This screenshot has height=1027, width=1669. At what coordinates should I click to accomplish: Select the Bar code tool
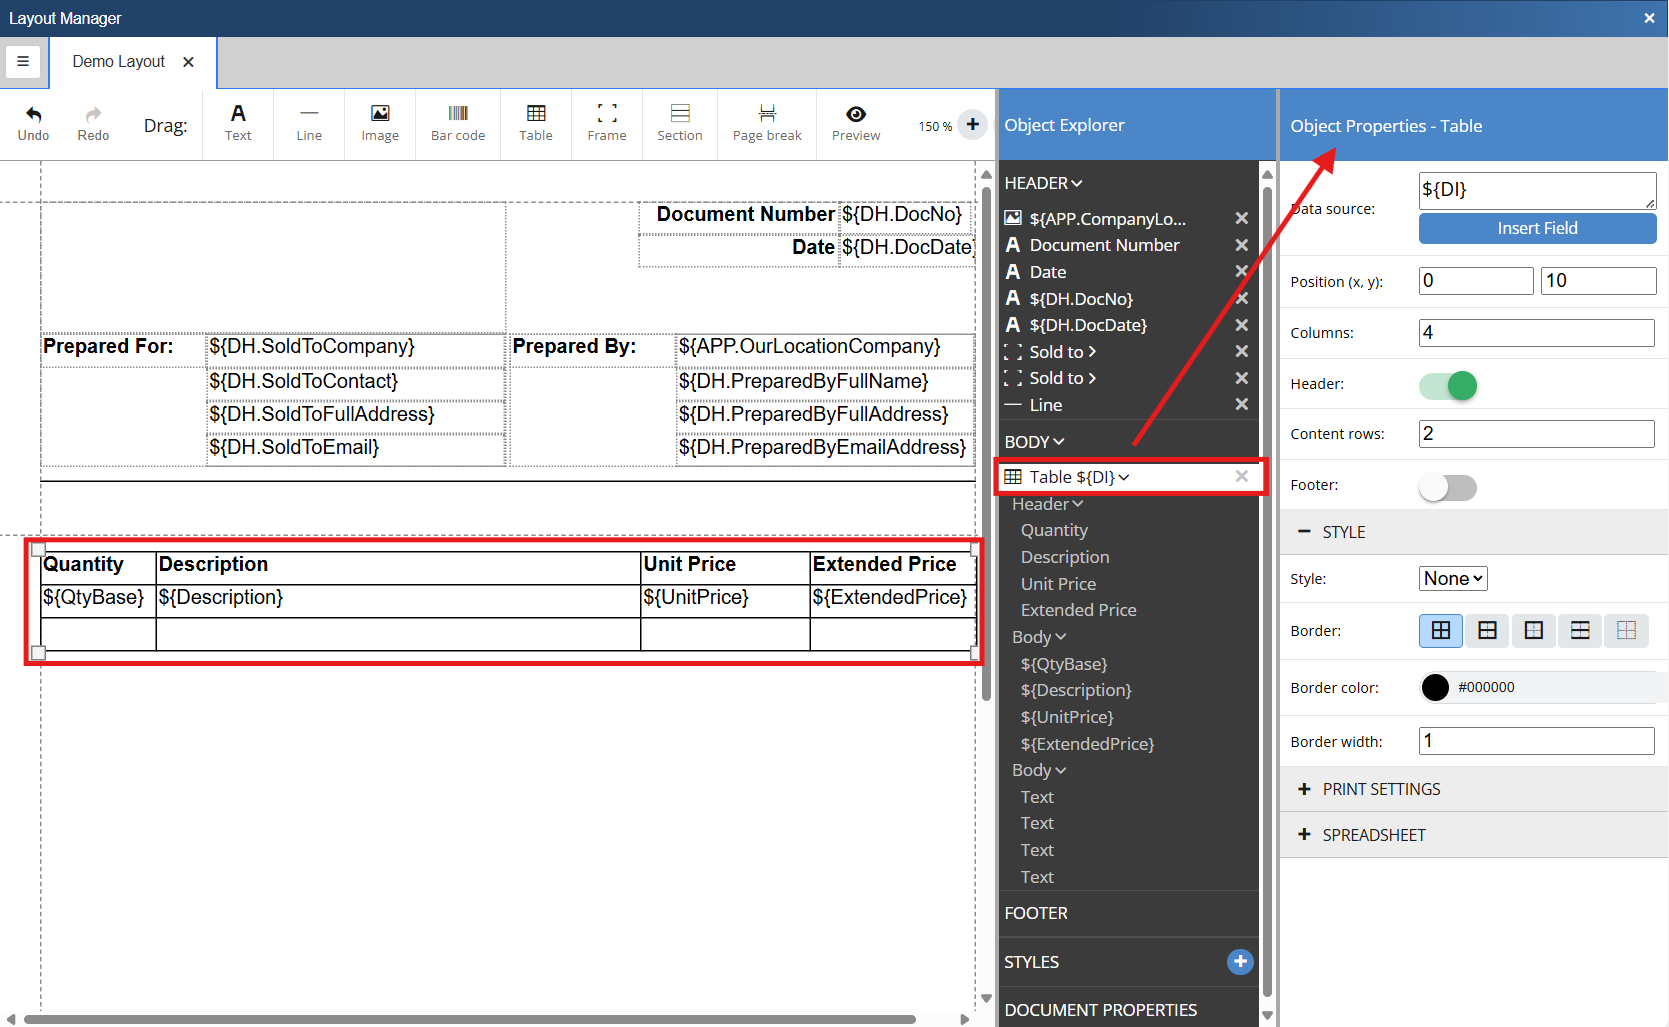[458, 123]
